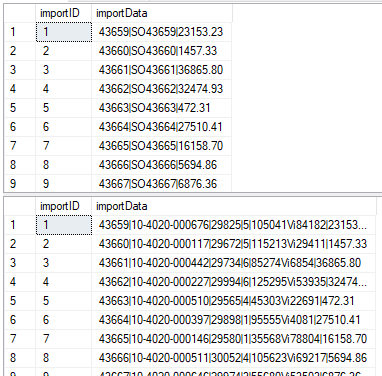The width and height of the screenshot is (382, 376).
Task: Click cell 43662|SO43662|32474.93
Action: [x=162, y=89]
